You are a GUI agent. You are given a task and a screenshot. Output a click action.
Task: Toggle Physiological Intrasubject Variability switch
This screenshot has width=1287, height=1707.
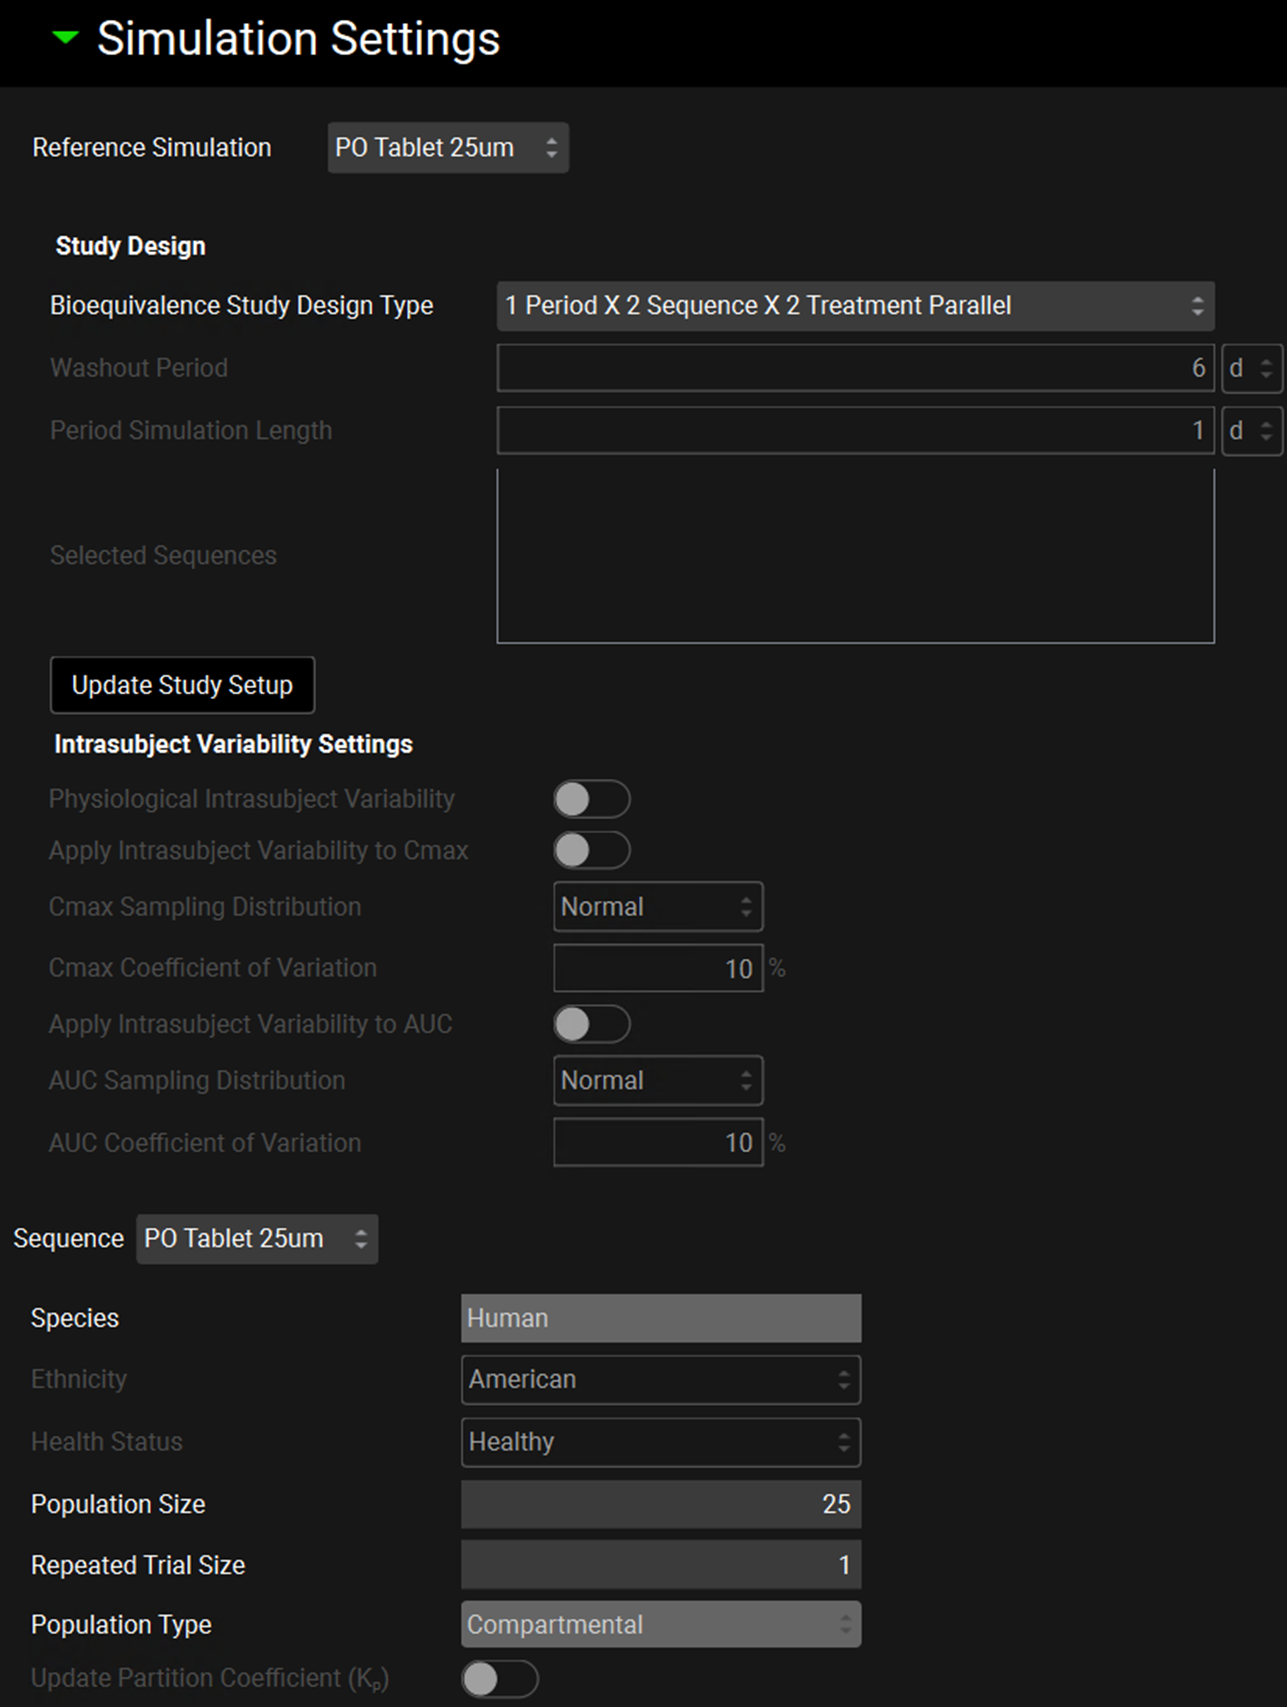591,799
